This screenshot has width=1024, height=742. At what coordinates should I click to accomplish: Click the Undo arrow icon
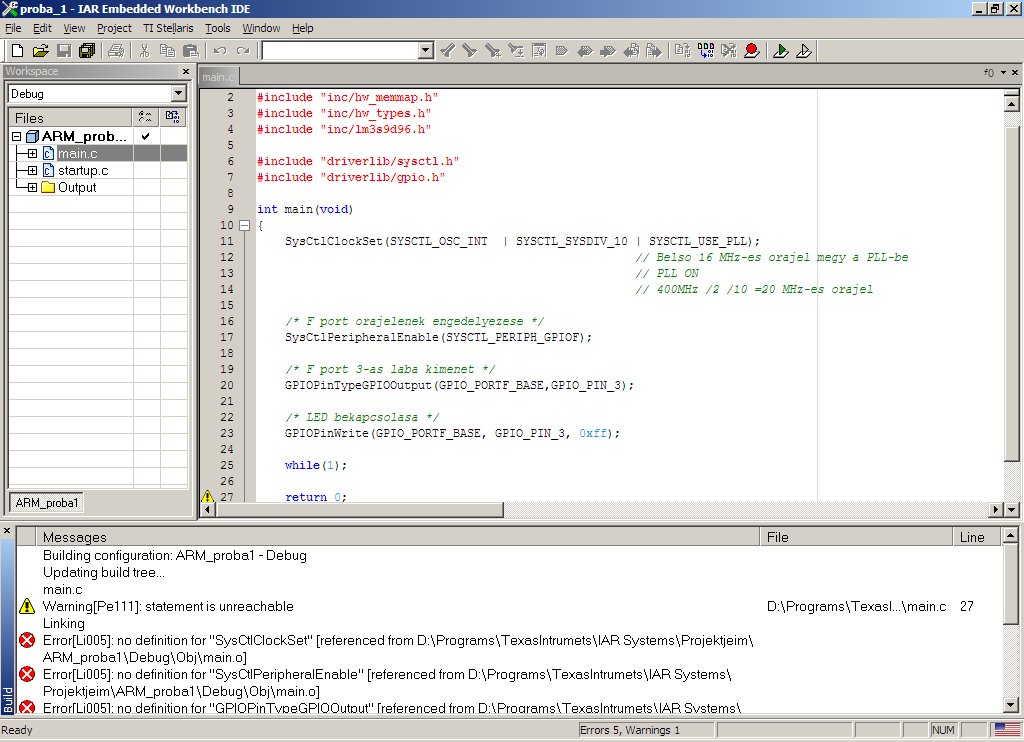(x=220, y=50)
